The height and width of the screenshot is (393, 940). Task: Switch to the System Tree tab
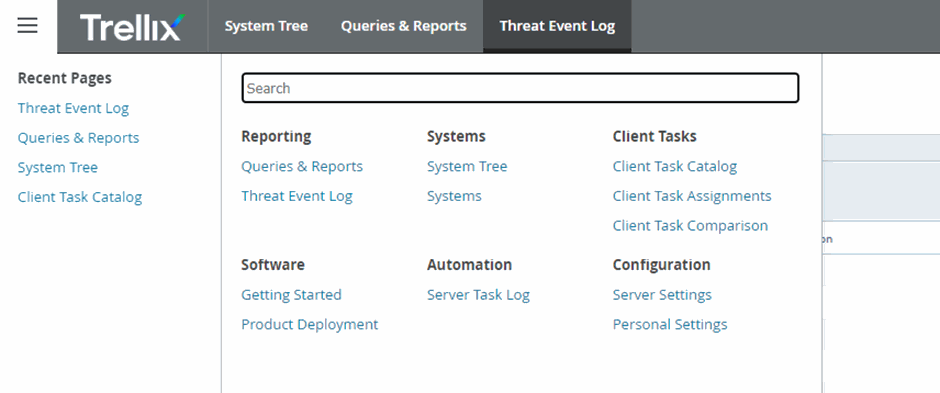[x=266, y=26]
